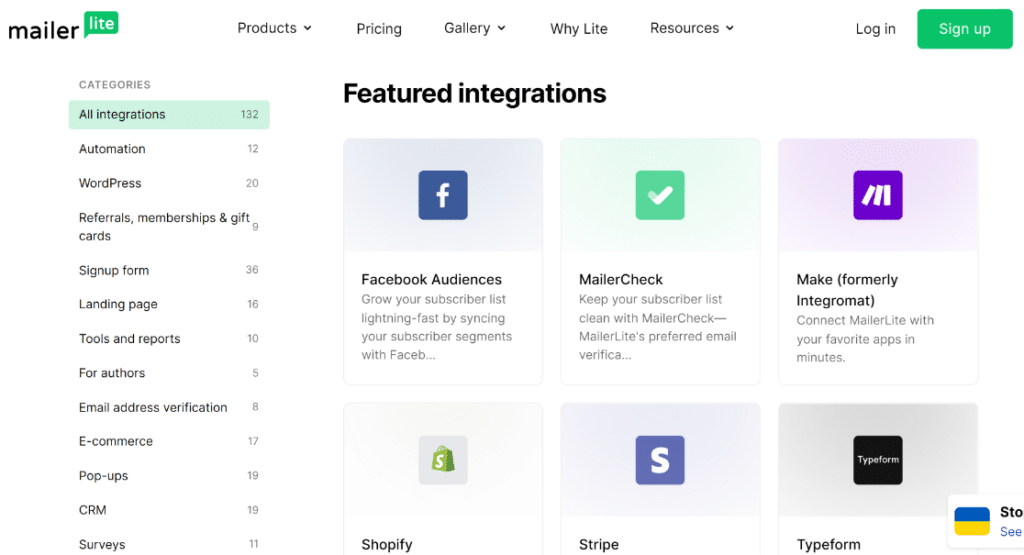Filter by the WordPress category
Screen dimensions: 1024x555
click(x=110, y=183)
